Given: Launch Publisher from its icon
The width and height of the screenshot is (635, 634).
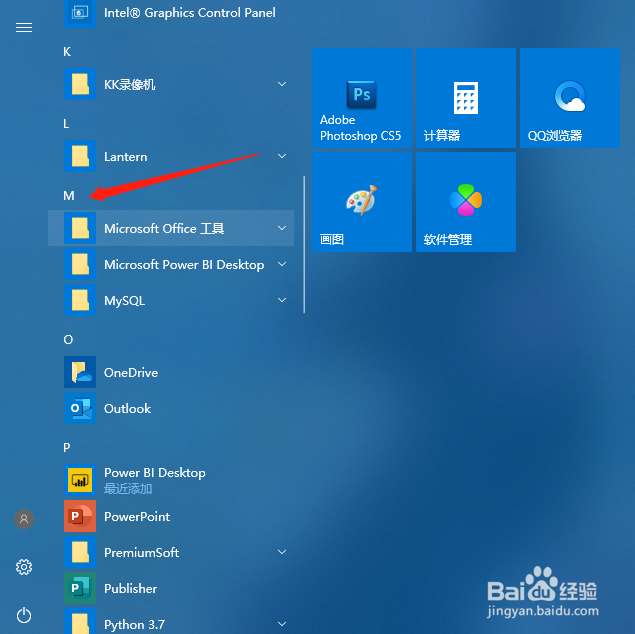Looking at the screenshot, I should (80, 588).
